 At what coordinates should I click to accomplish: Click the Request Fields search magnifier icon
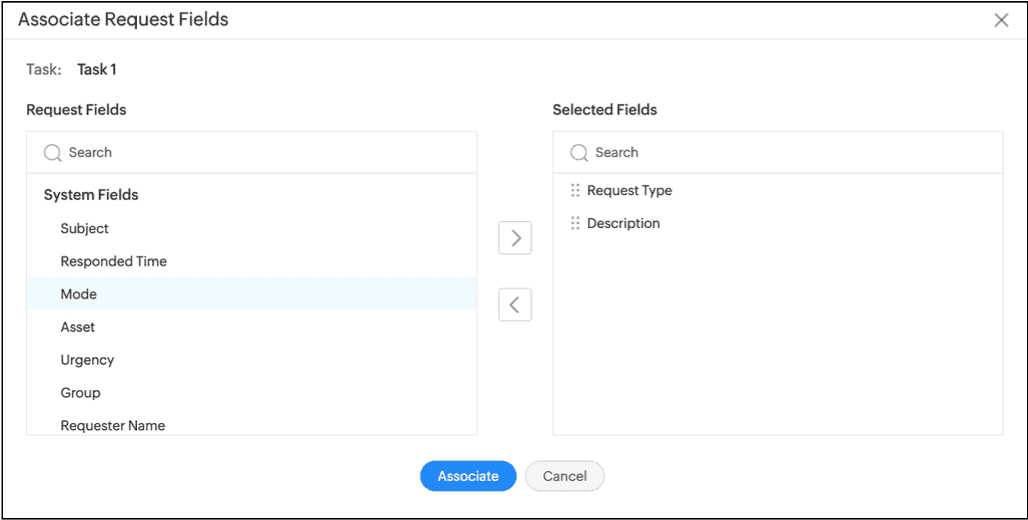(53, 153)
